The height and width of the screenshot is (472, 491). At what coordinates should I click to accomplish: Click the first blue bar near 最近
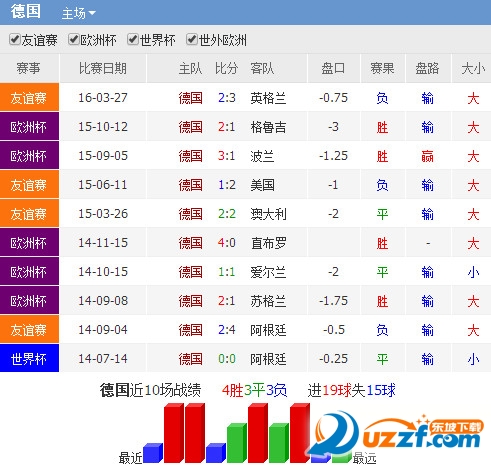coord(153,453)
